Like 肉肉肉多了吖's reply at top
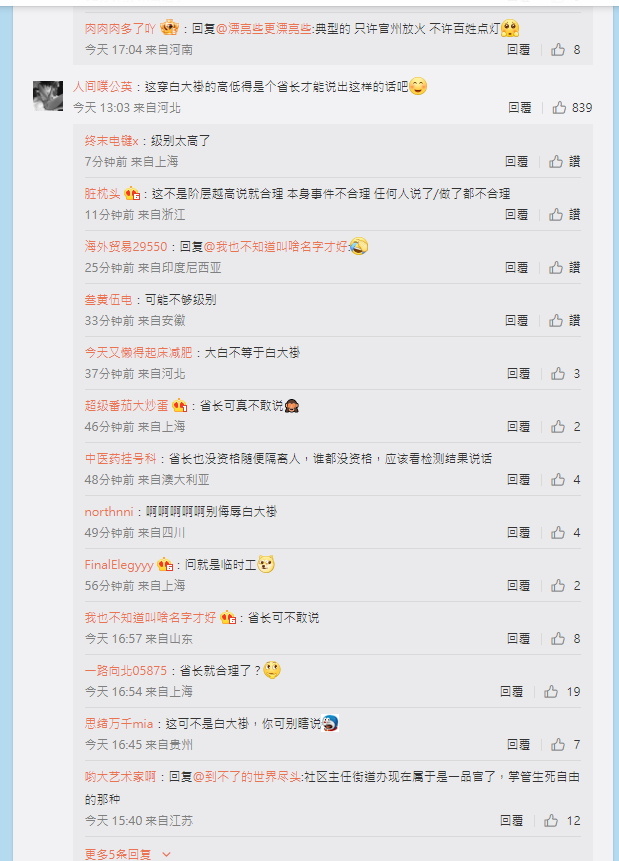Viewport: 619px width, 861px height. click(558, 50)
